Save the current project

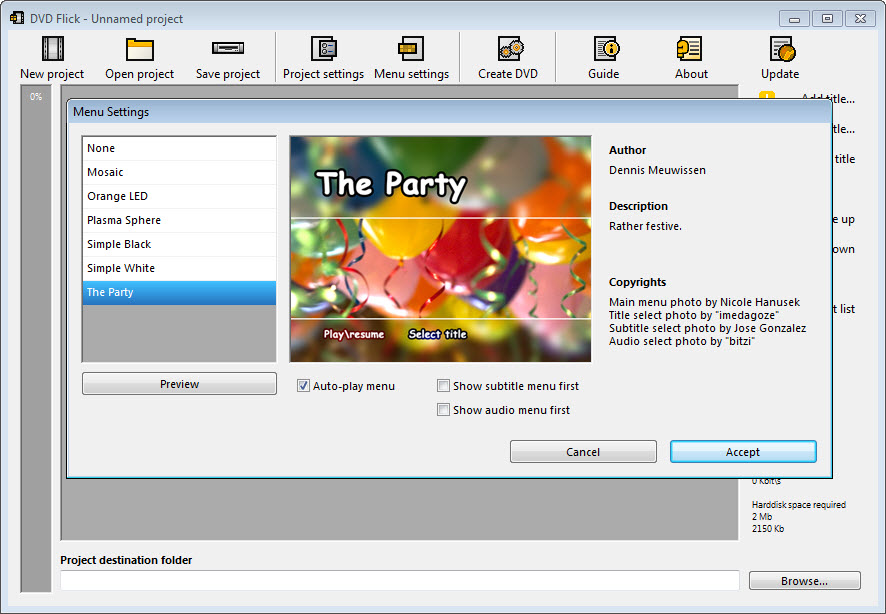click(227, 55)
